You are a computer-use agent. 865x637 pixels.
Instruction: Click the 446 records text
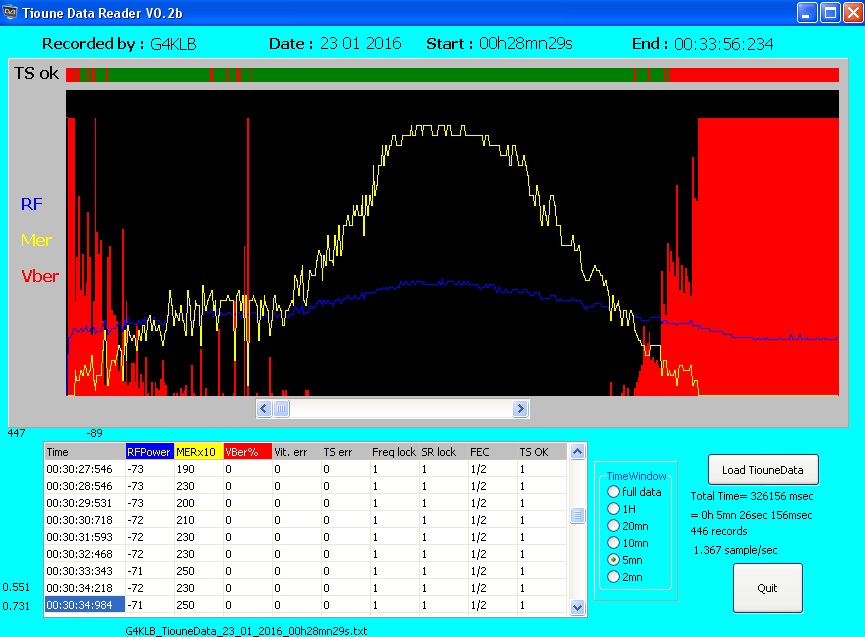(719, 531)
